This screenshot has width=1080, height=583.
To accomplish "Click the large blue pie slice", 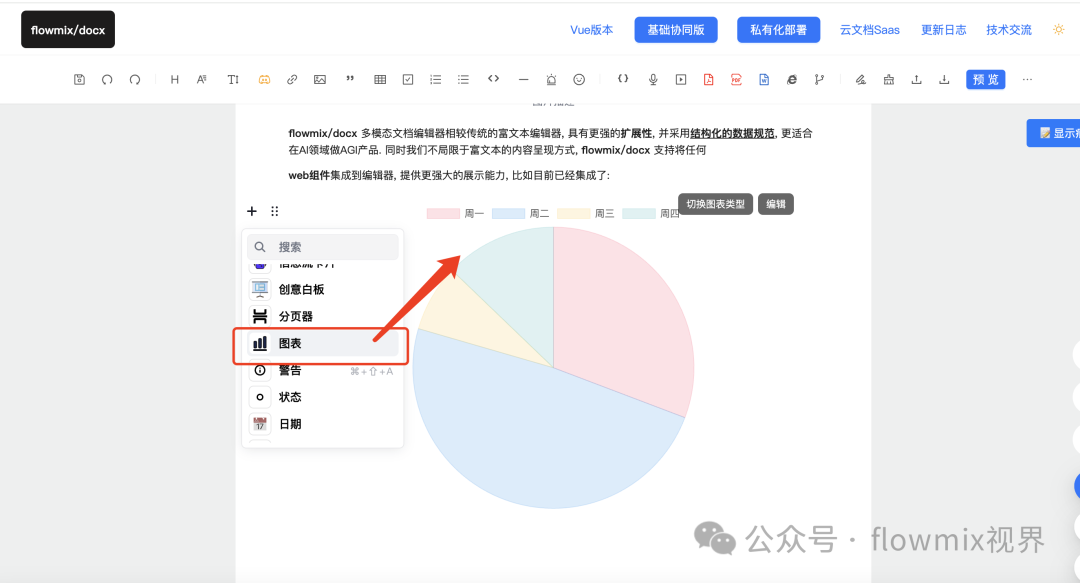I will pos(537,434).
